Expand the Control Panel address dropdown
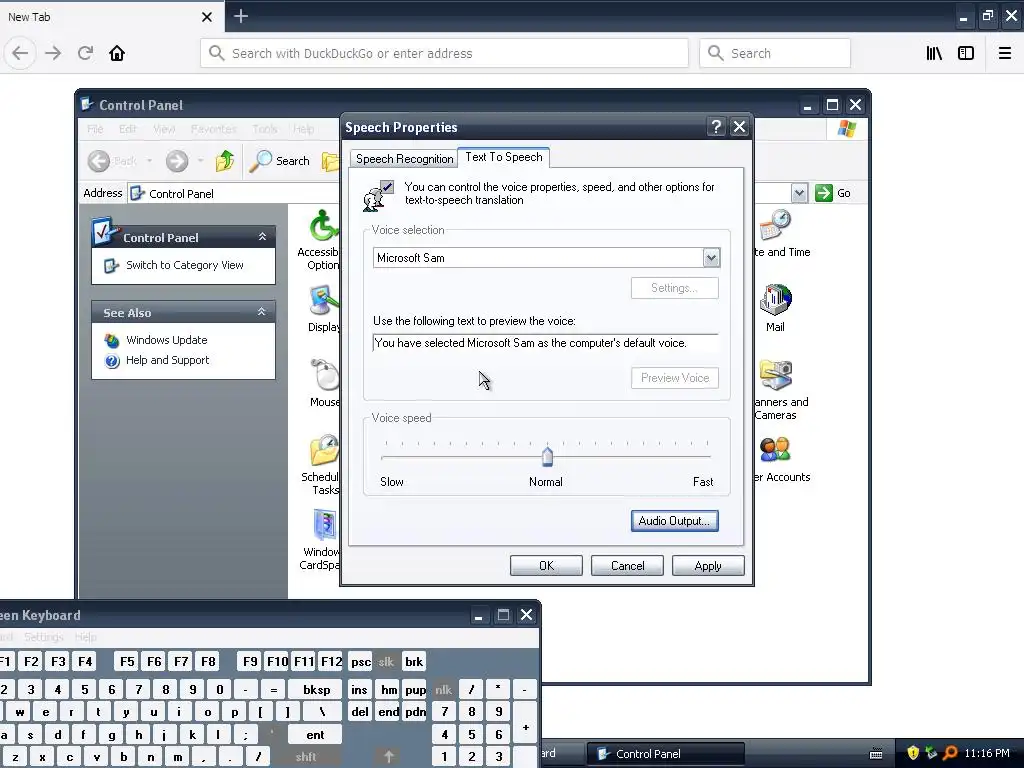The image size is (1024, 768). 799,193
